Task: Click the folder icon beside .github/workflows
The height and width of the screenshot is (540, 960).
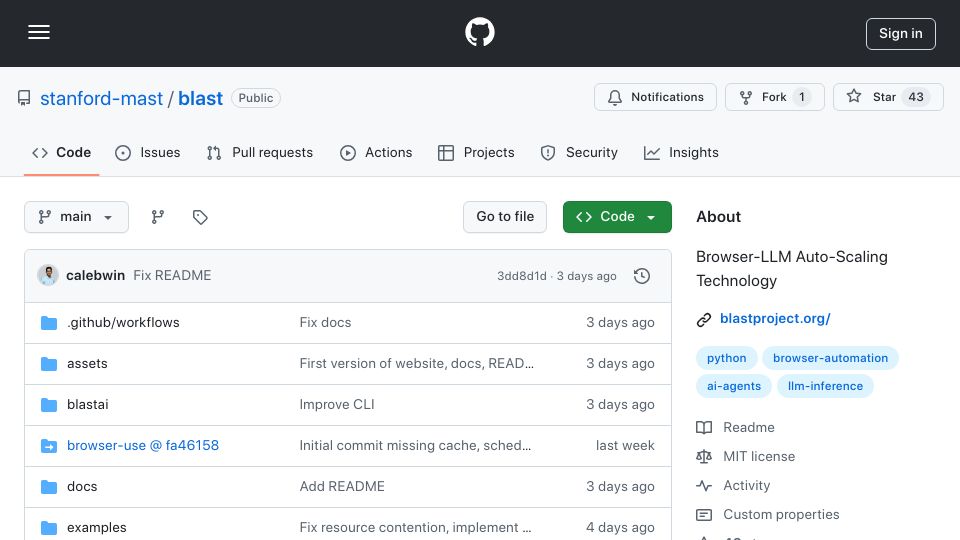Action: click(x=49, y=323)
